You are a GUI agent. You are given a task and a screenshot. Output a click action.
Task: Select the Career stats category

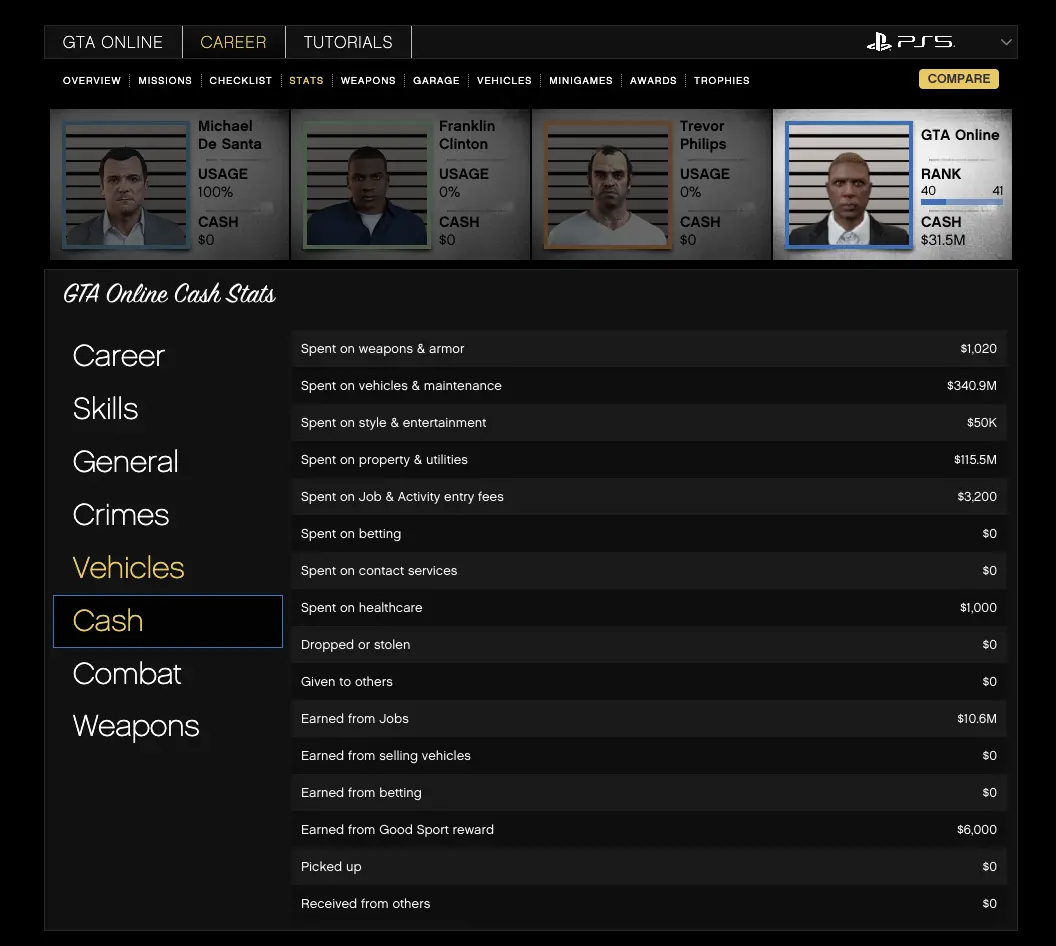click(x=119, y=356)
